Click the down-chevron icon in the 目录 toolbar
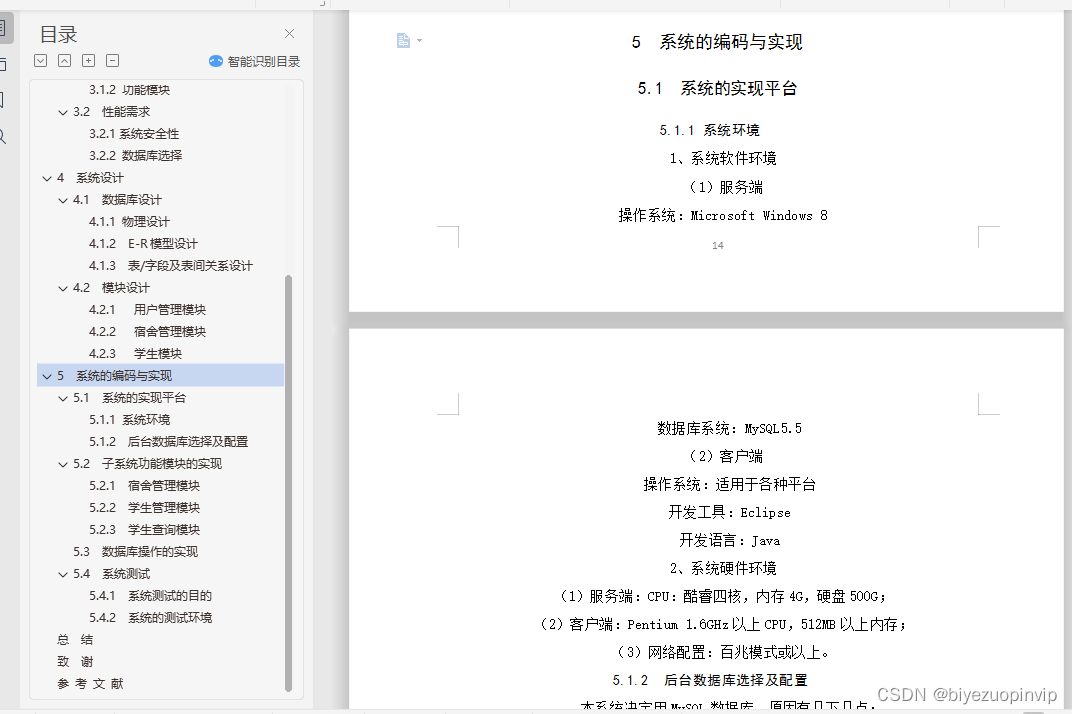This screenshot has height=714, width=1072. (x=40, y=60)
